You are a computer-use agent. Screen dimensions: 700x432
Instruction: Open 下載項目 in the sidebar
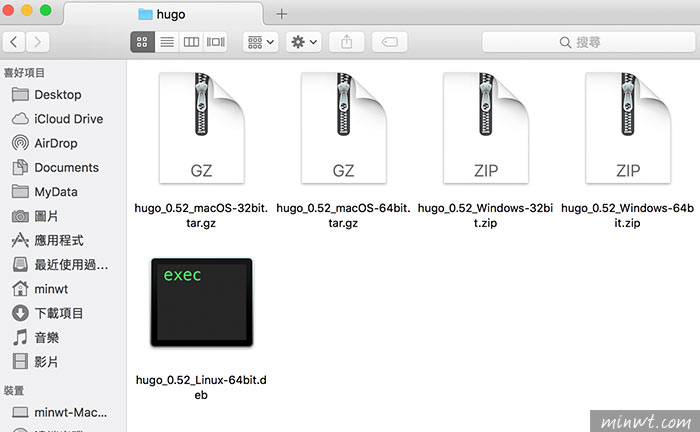coord(47,313)
